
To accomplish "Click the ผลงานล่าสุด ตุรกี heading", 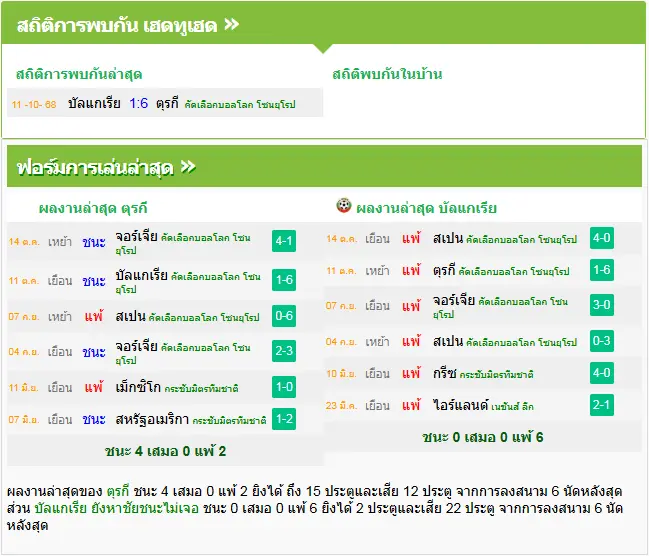I will pos(93,208).
